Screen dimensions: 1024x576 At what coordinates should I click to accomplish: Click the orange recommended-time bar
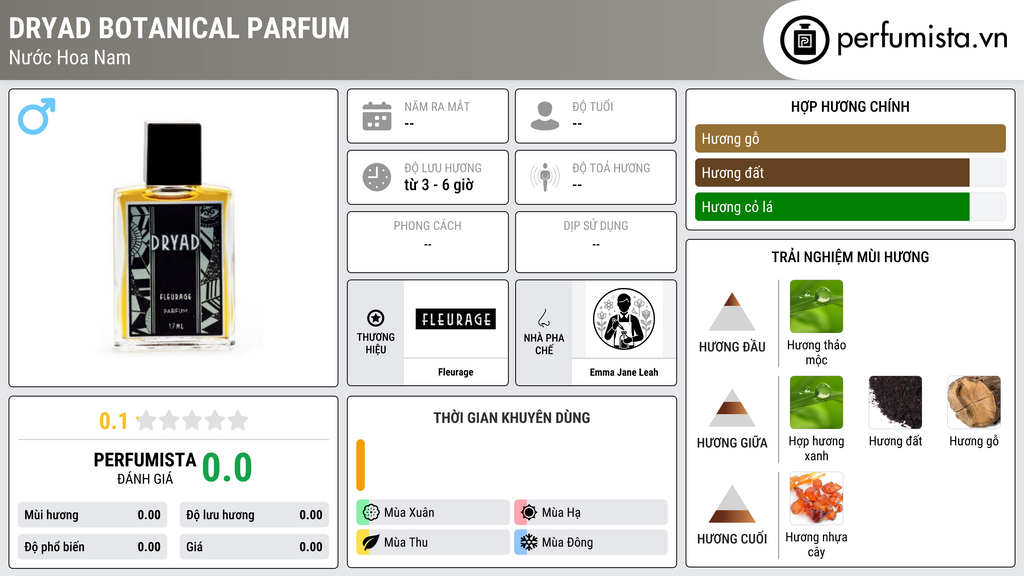click(x=360, y=465)
